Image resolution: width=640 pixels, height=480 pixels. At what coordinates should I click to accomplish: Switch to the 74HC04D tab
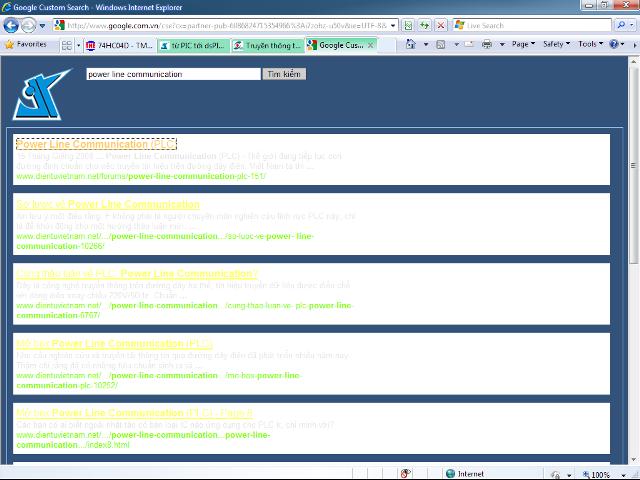[x=120, y=45]
